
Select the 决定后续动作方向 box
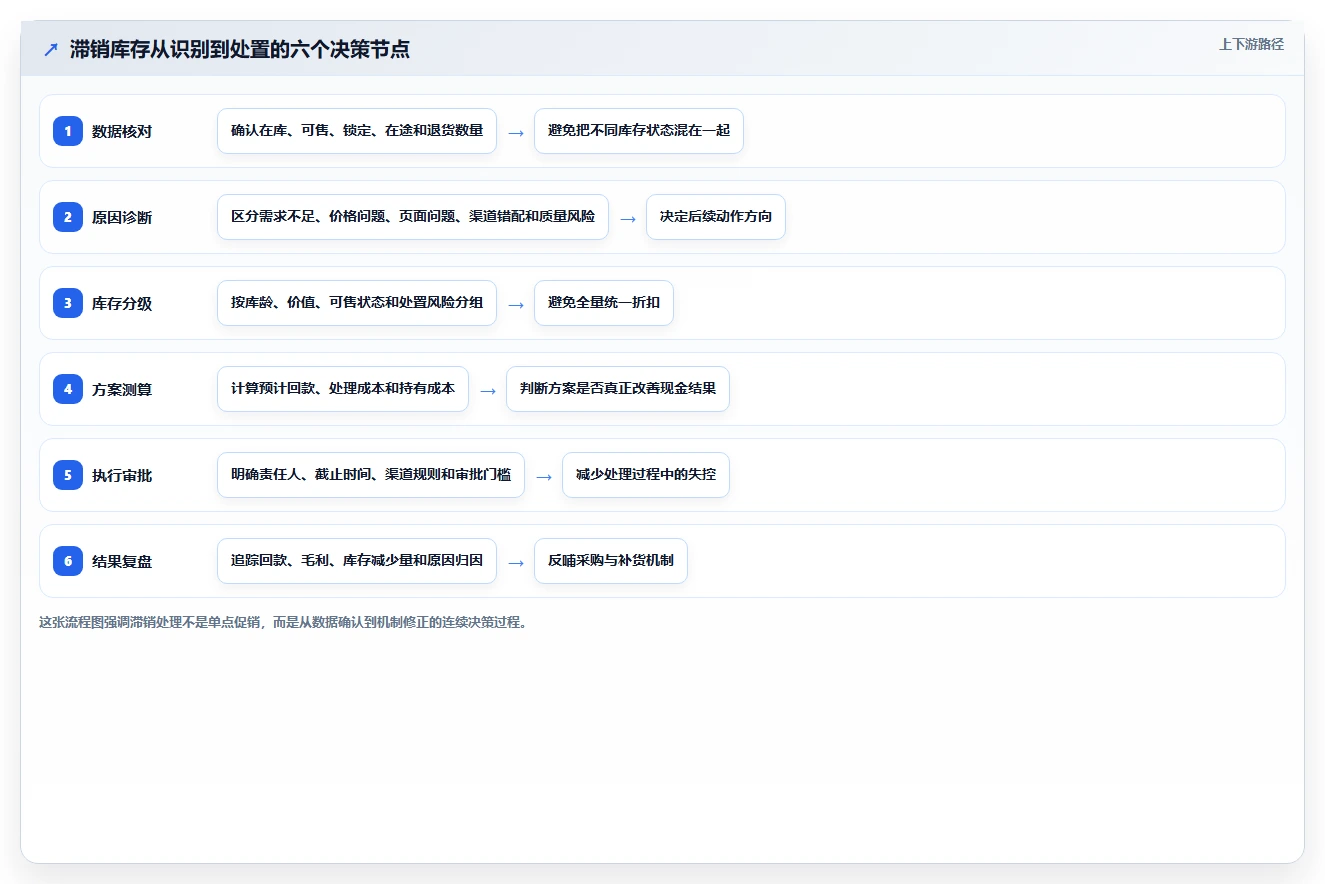716,217
